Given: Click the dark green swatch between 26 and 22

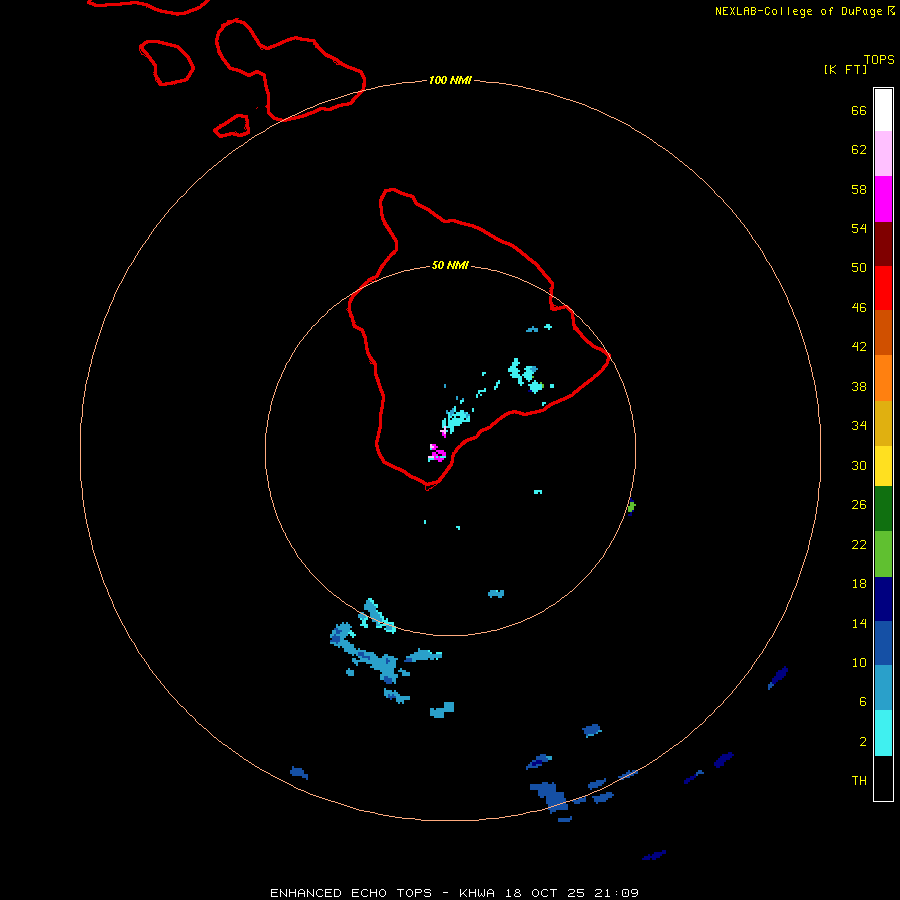Looking at the screenshot, I should pyautogui.click(x=883, y=509).
